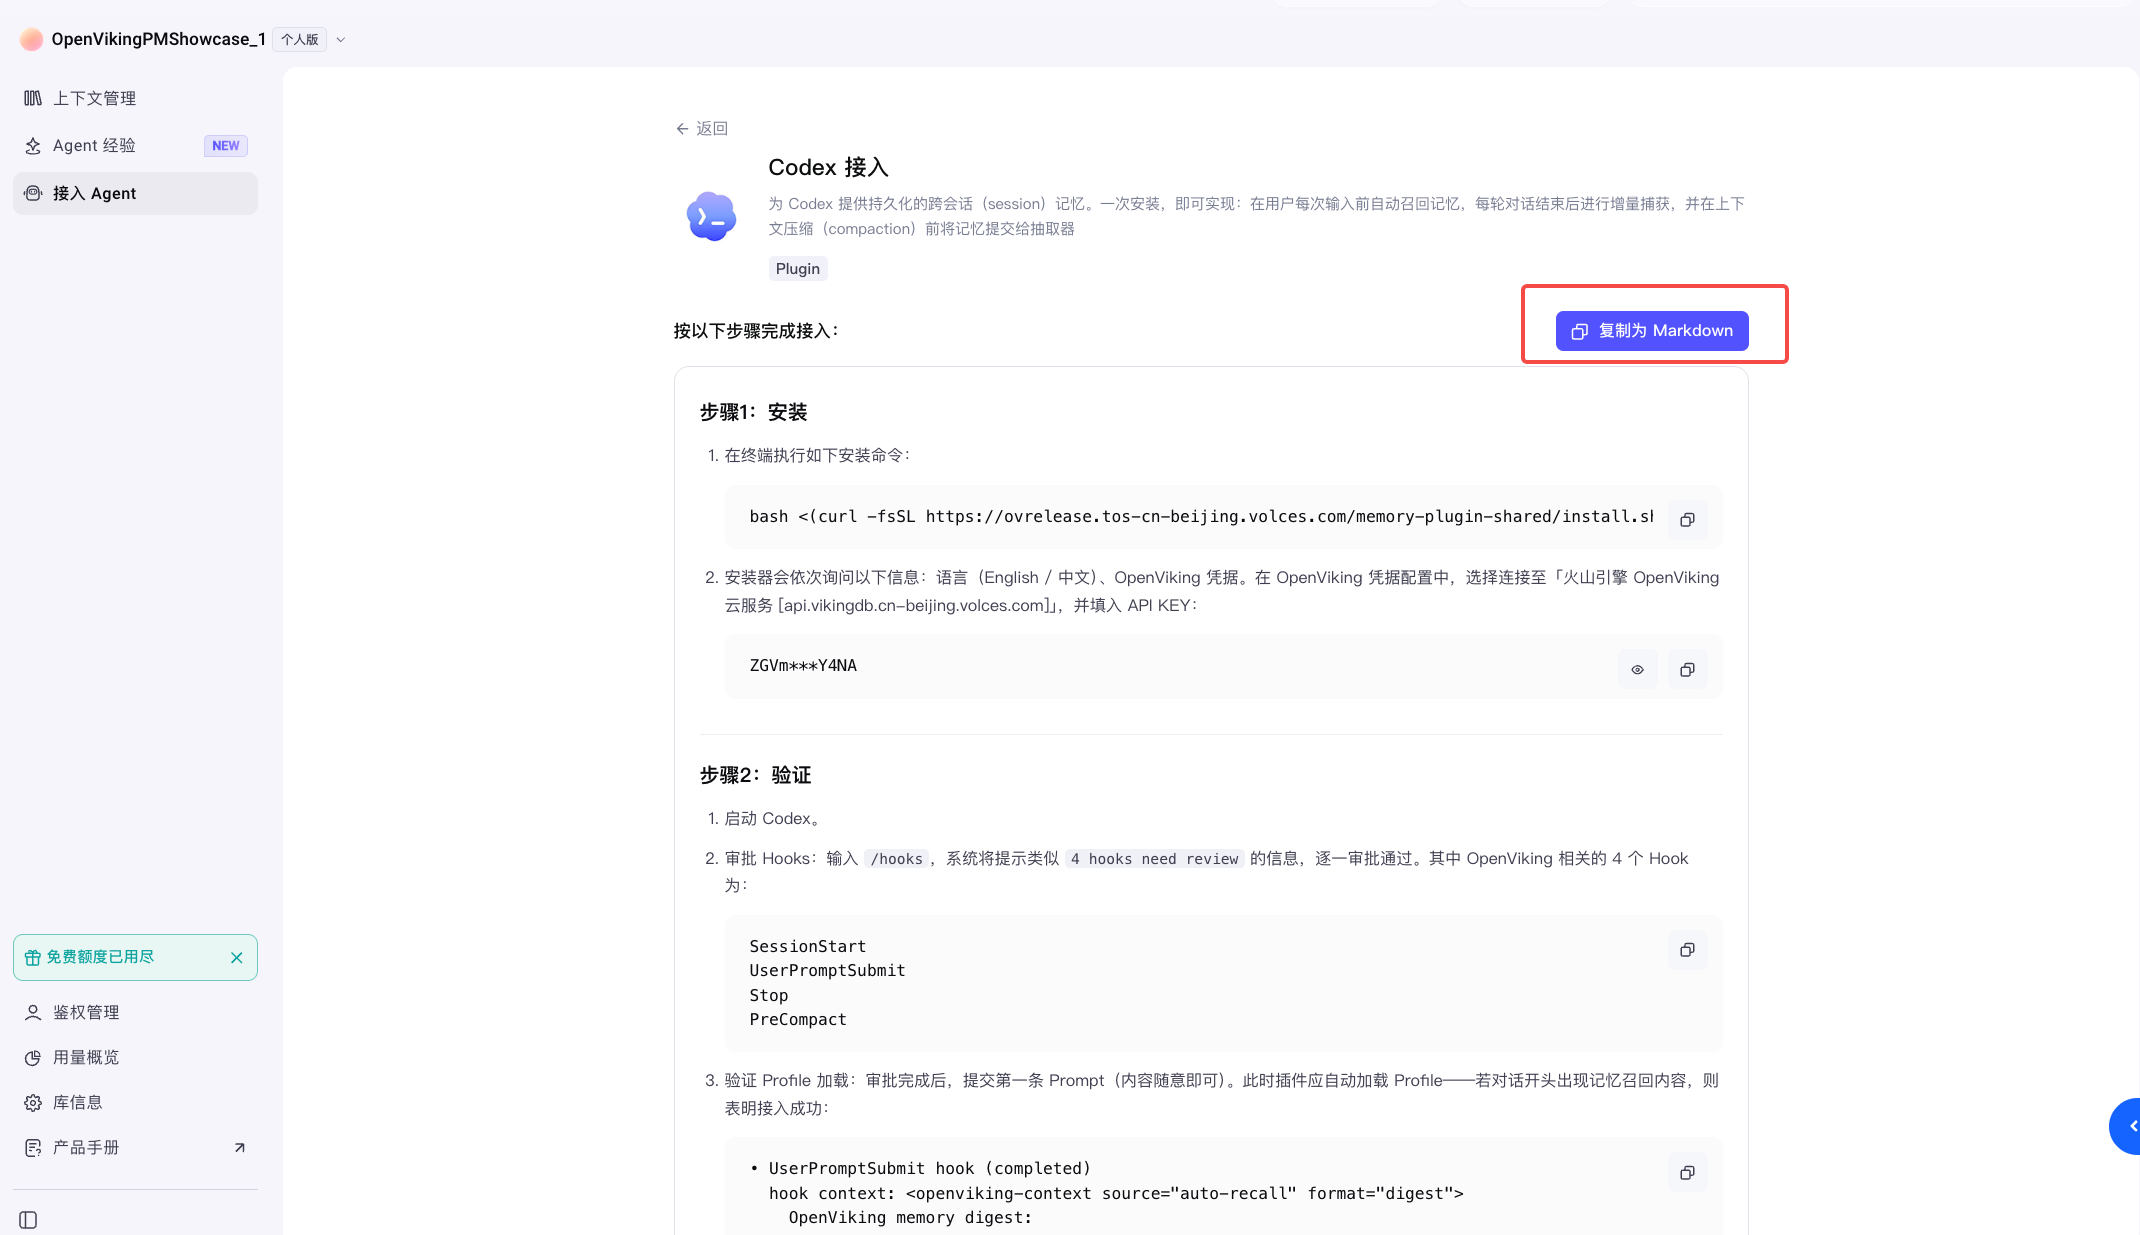This screenshot has height=1235, width=2140.
Task: Click the 接入 Agent sidebar icon
Action: pyautogui.click(x=33, y=193)
